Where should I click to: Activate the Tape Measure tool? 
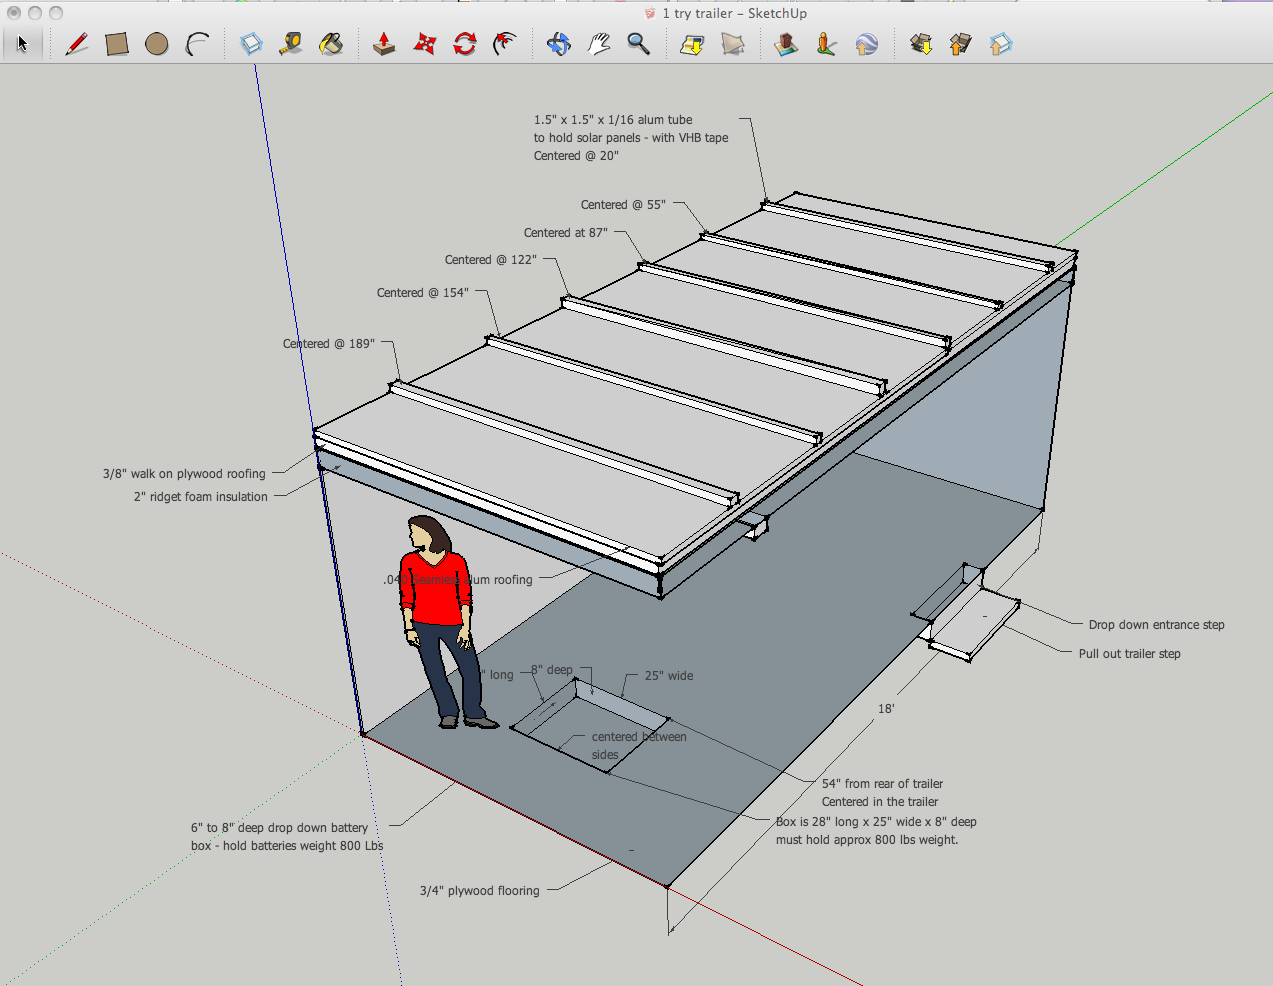point(291,44)
